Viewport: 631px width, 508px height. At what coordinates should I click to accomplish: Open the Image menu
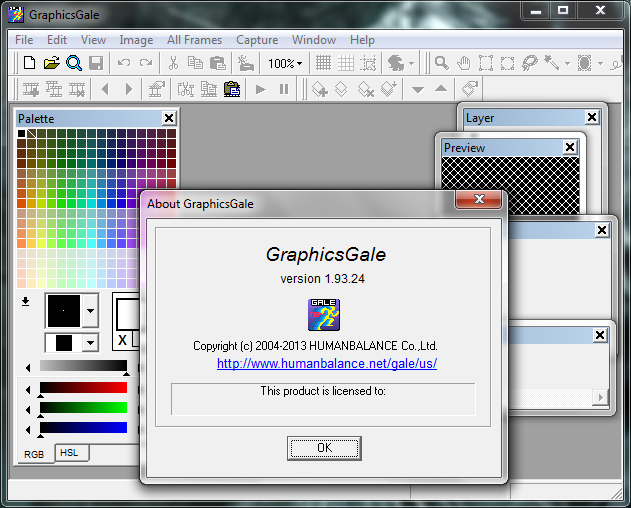tap(136, 40)
